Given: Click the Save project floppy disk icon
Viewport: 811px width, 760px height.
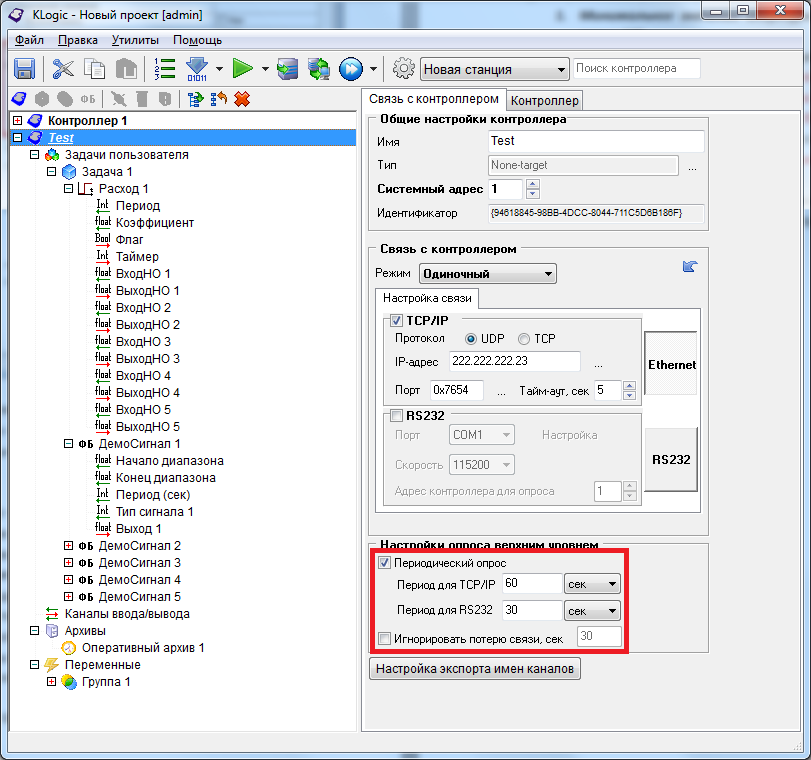Looking at the screenshot, I should click(x=25, y=69).
